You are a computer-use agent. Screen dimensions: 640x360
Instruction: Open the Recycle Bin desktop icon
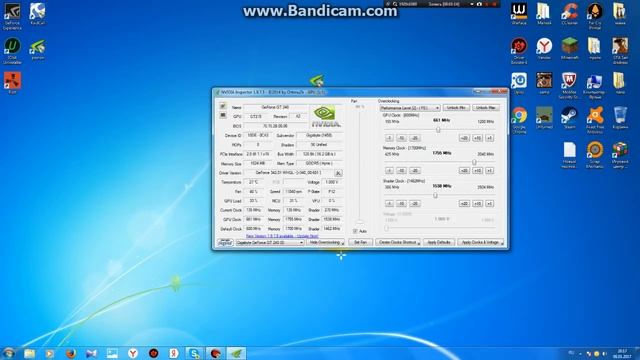coord(620,118)
